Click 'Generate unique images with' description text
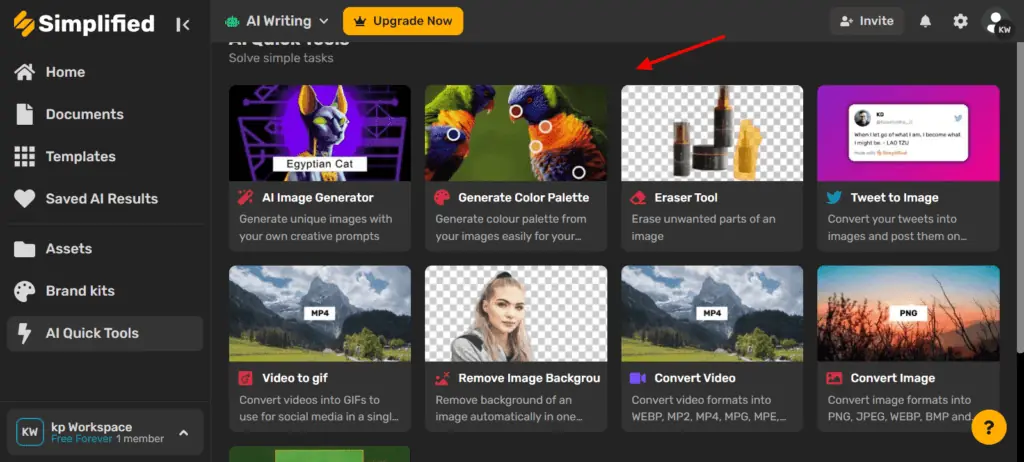Viewport: 1024px width, 462px height. [315, 219]
